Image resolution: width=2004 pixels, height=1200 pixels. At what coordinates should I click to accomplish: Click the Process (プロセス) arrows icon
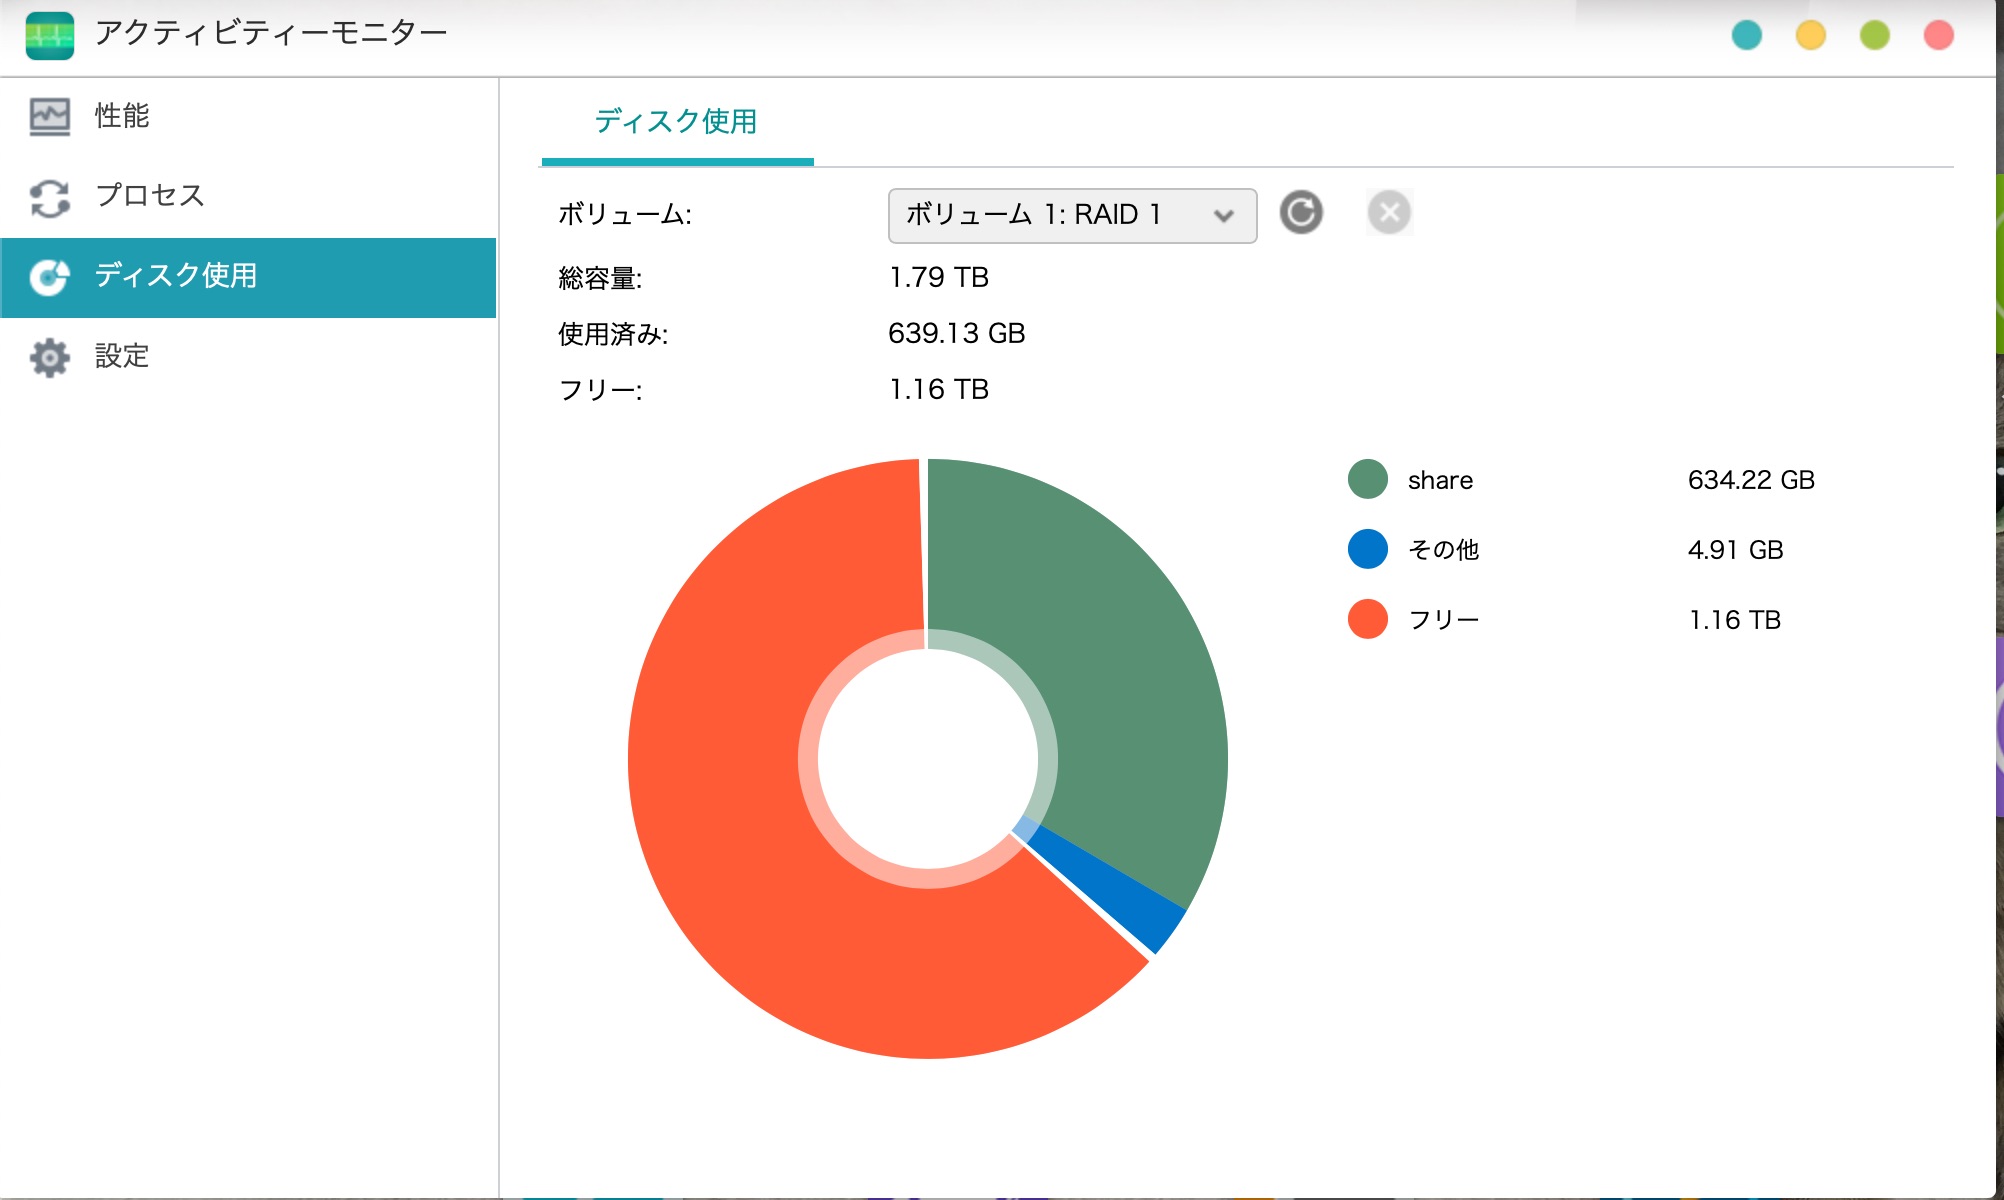point(50,197)
